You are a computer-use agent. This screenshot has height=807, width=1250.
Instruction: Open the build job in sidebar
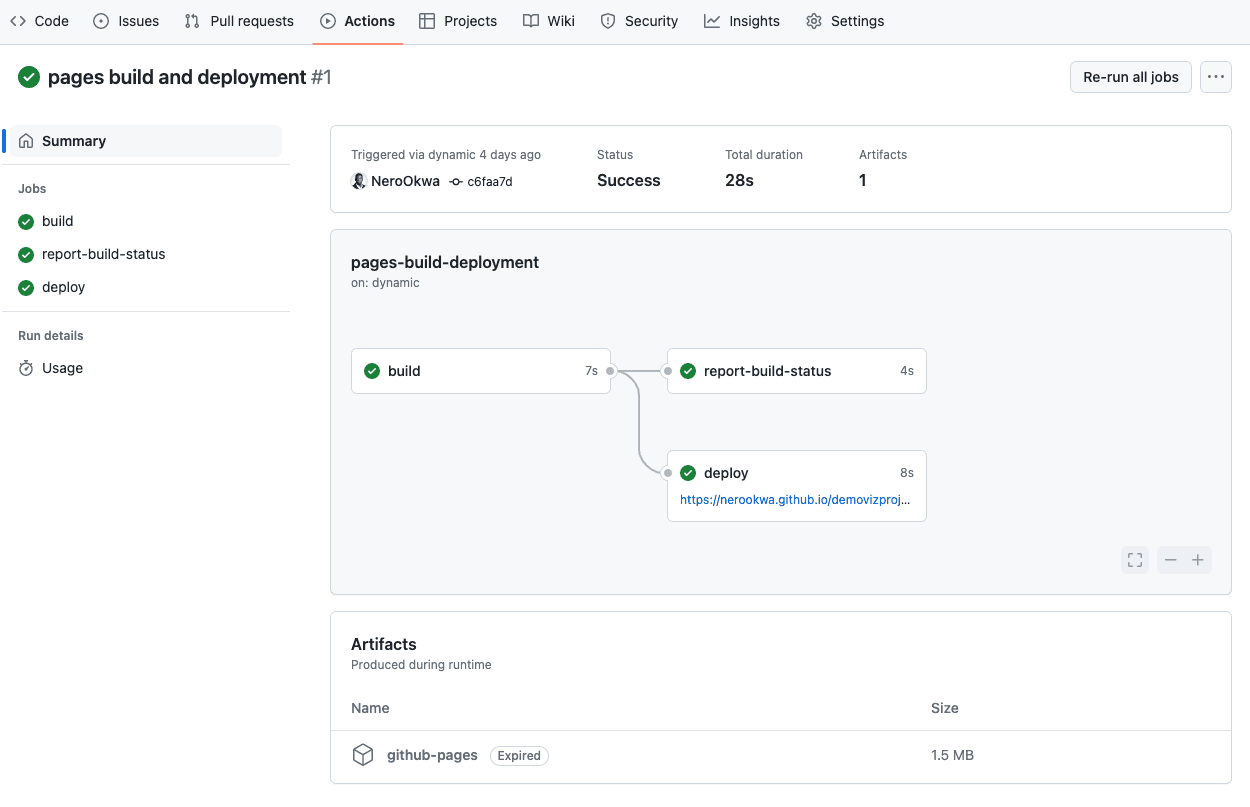coord(58,221)
